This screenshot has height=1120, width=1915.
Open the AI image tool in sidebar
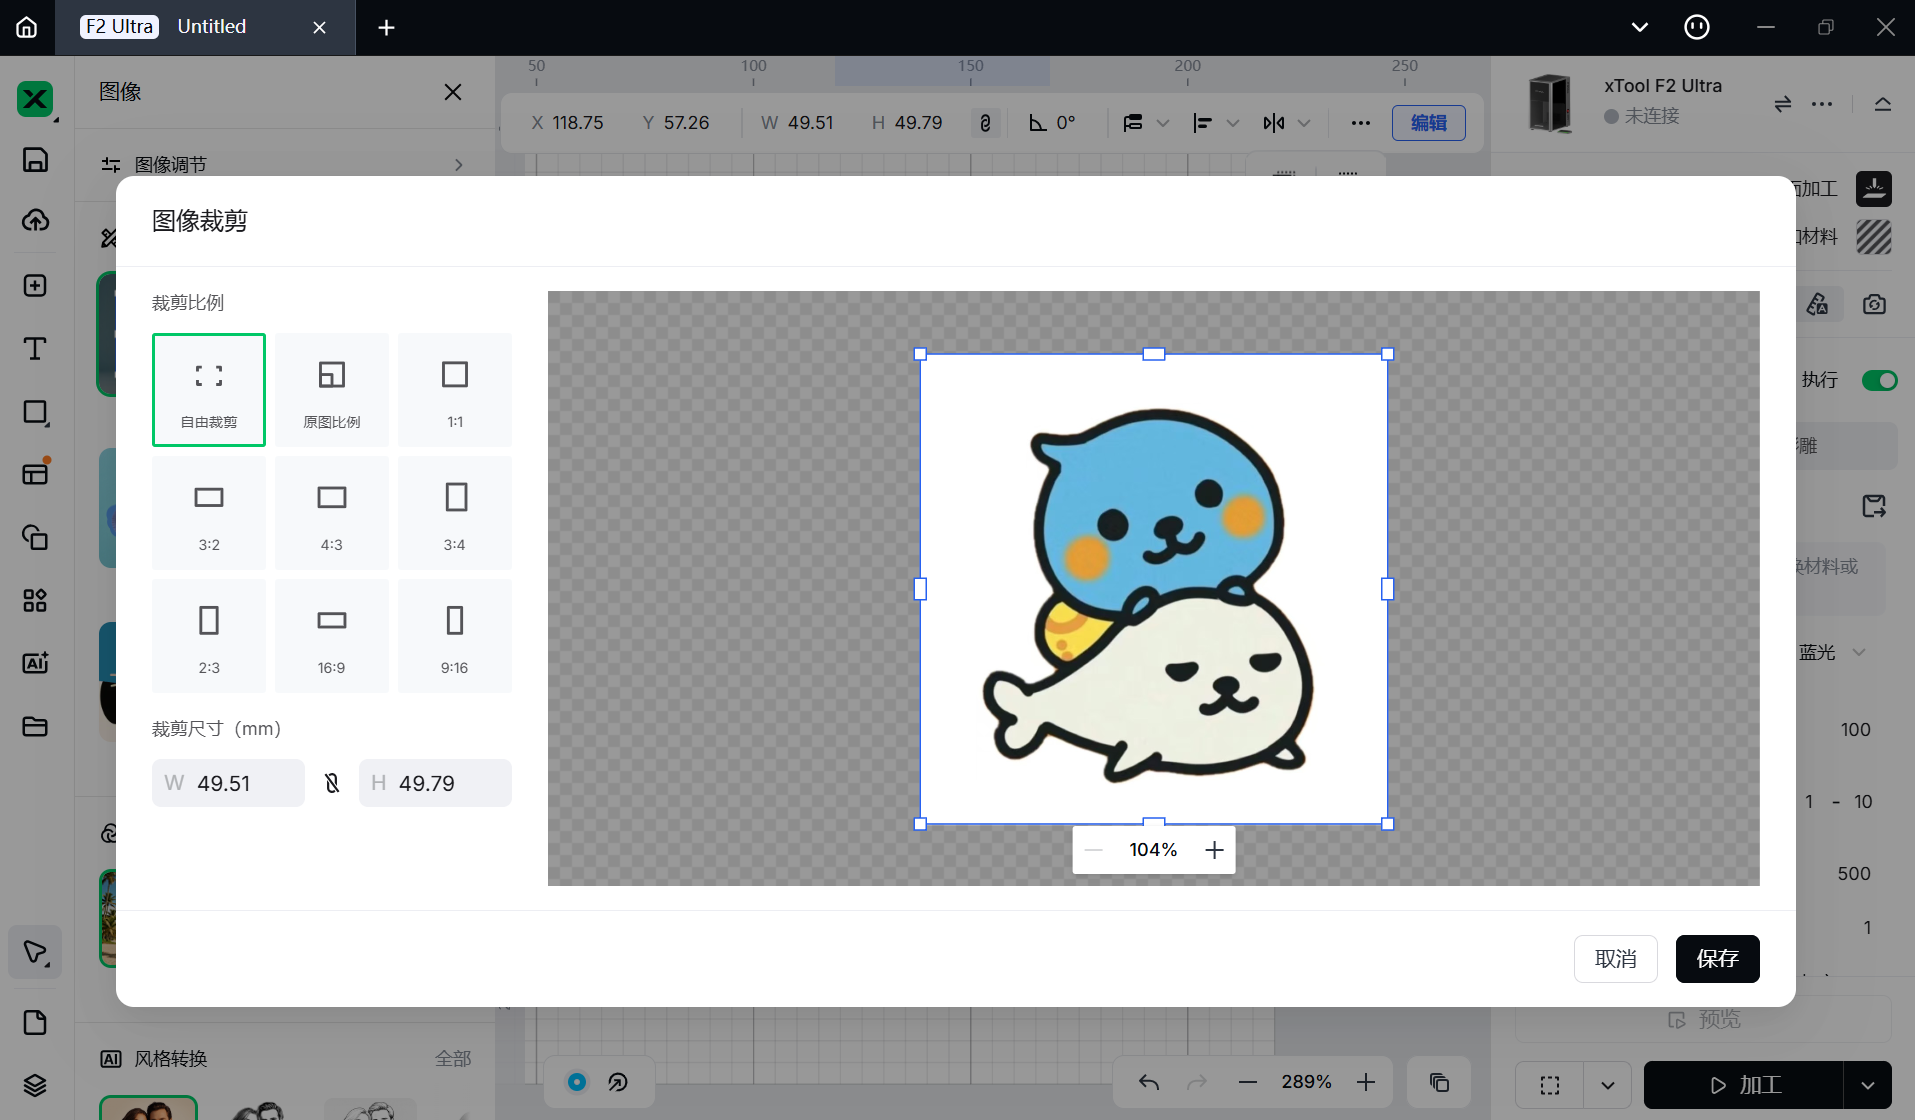[35, 663]
